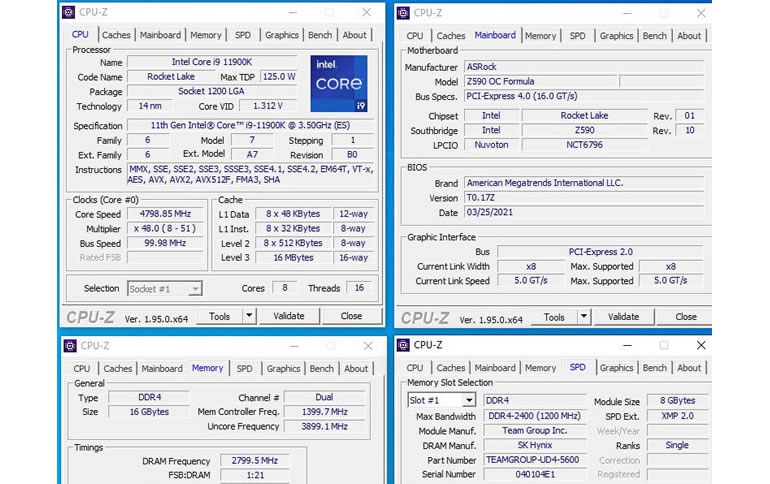
Task: Click the 03/25/2021 BIOS date field
Action: (x=584, y=213)
